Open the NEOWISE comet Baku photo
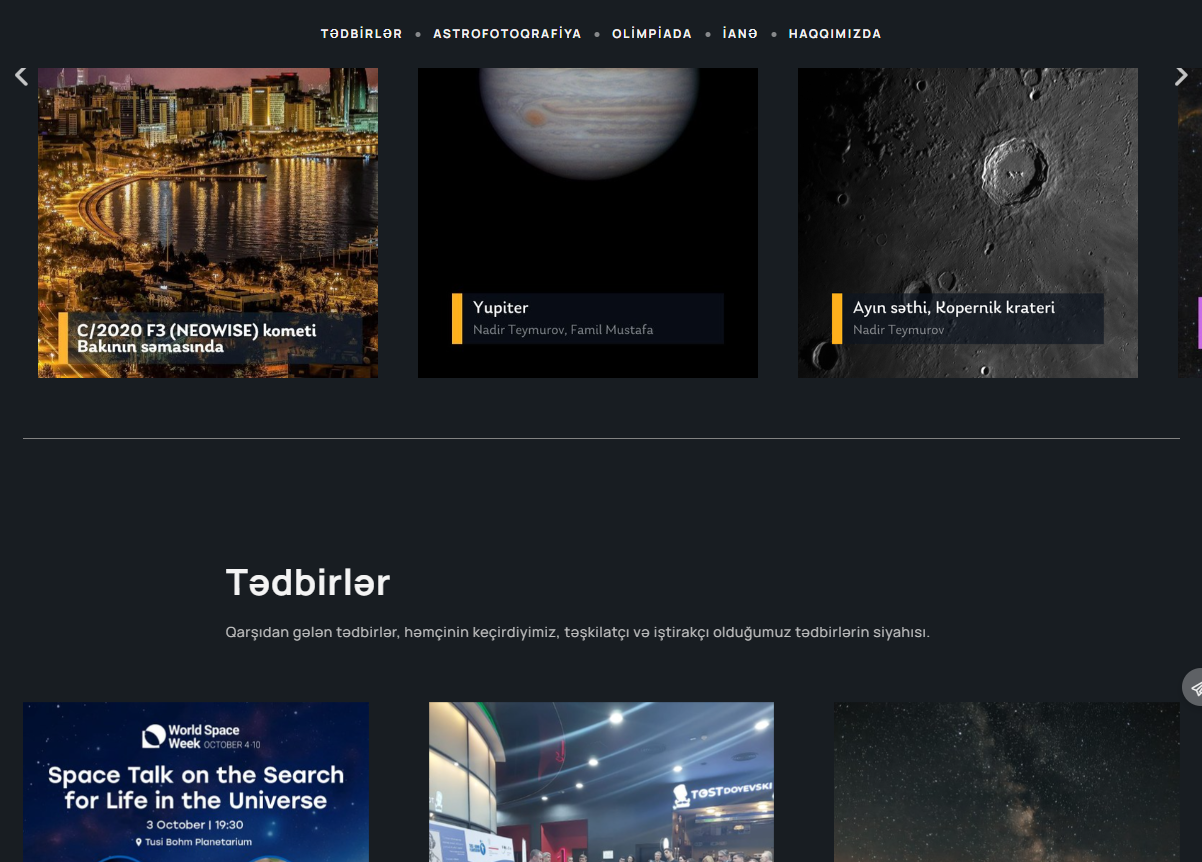1202x862 pixels. coord(208,223)
